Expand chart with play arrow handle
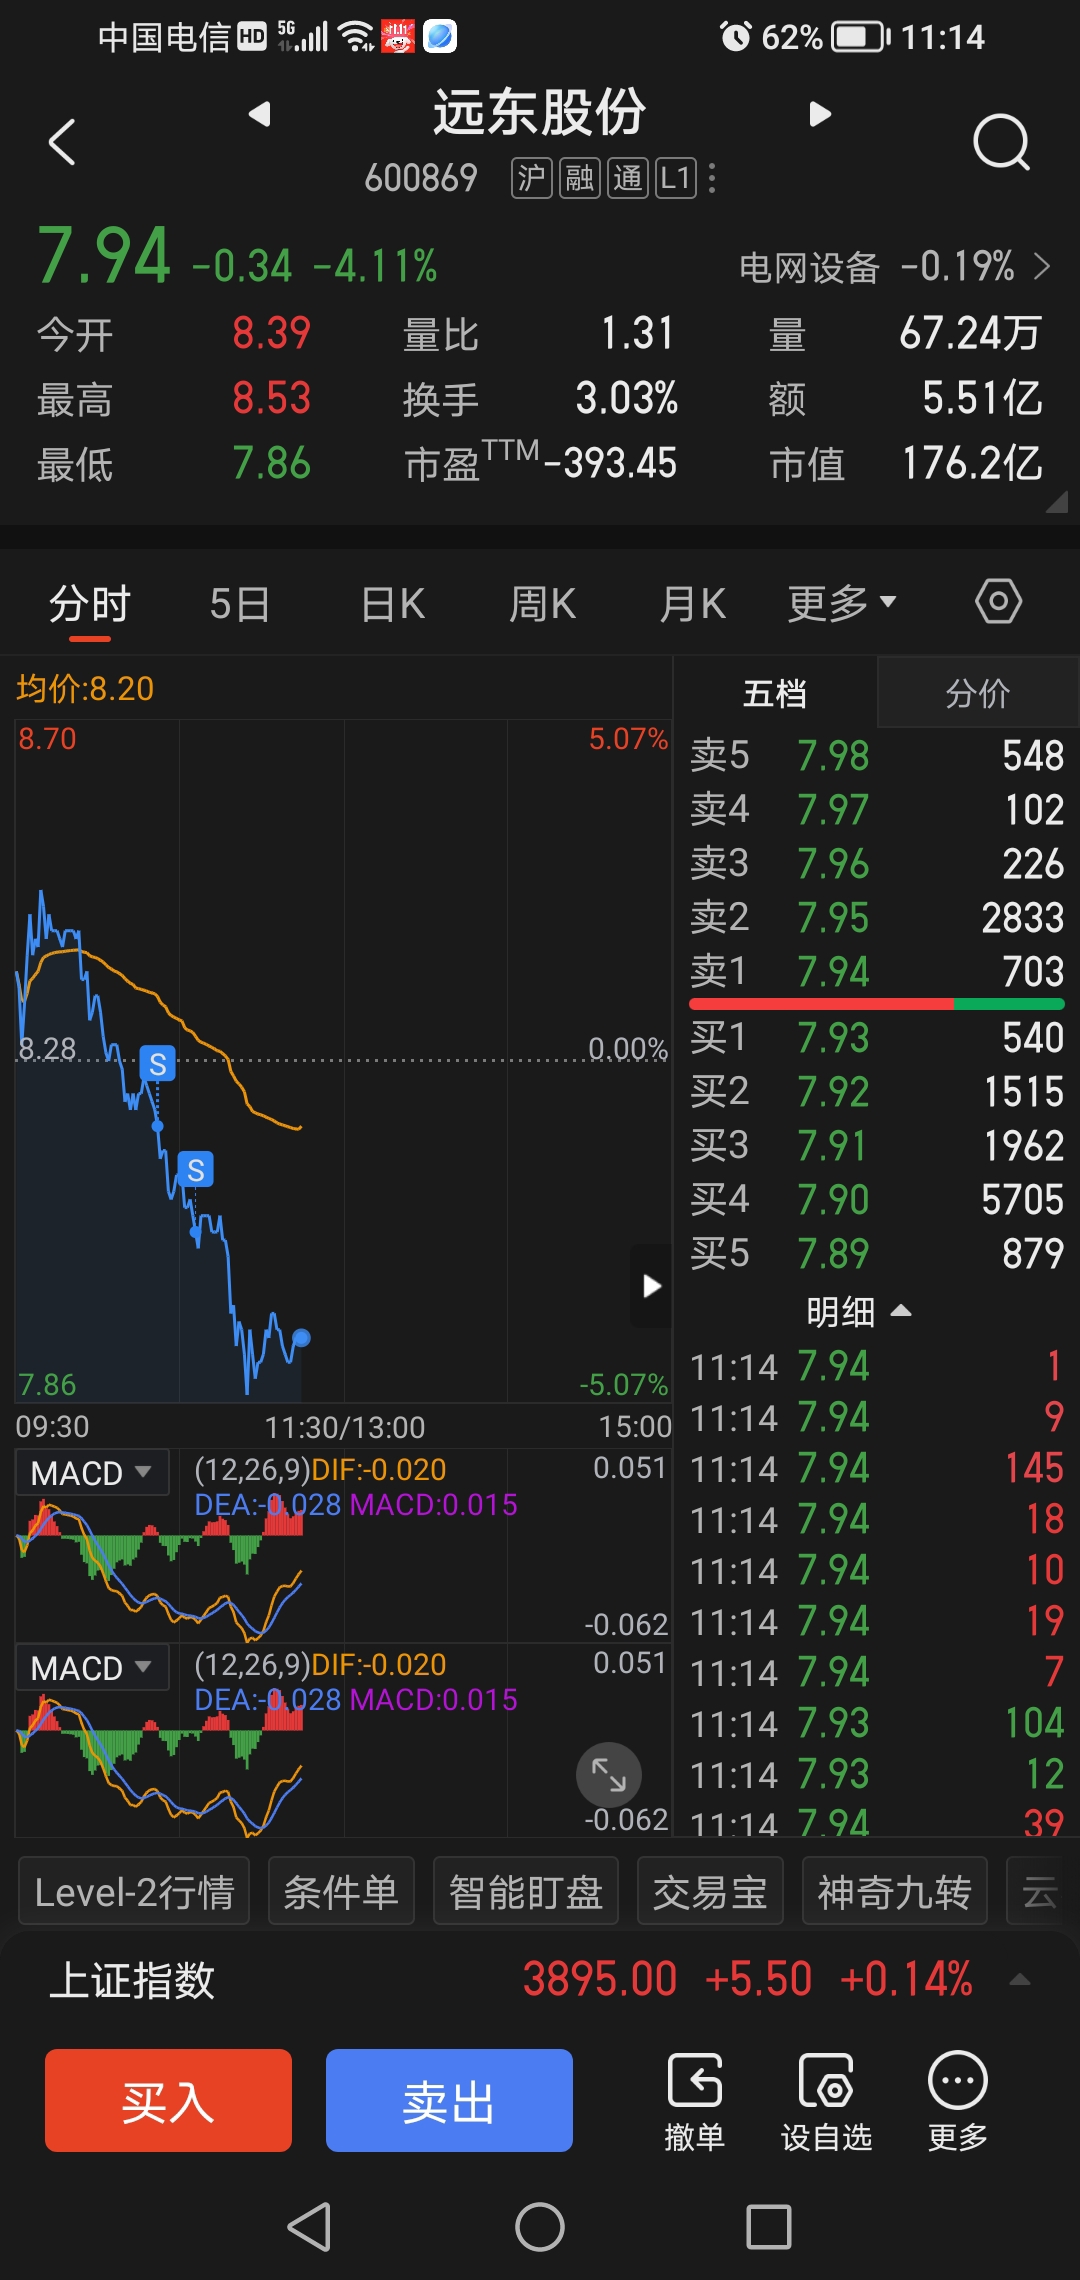The image size is (1080, 2280). pyautogui.click(x=651, y=1286)
